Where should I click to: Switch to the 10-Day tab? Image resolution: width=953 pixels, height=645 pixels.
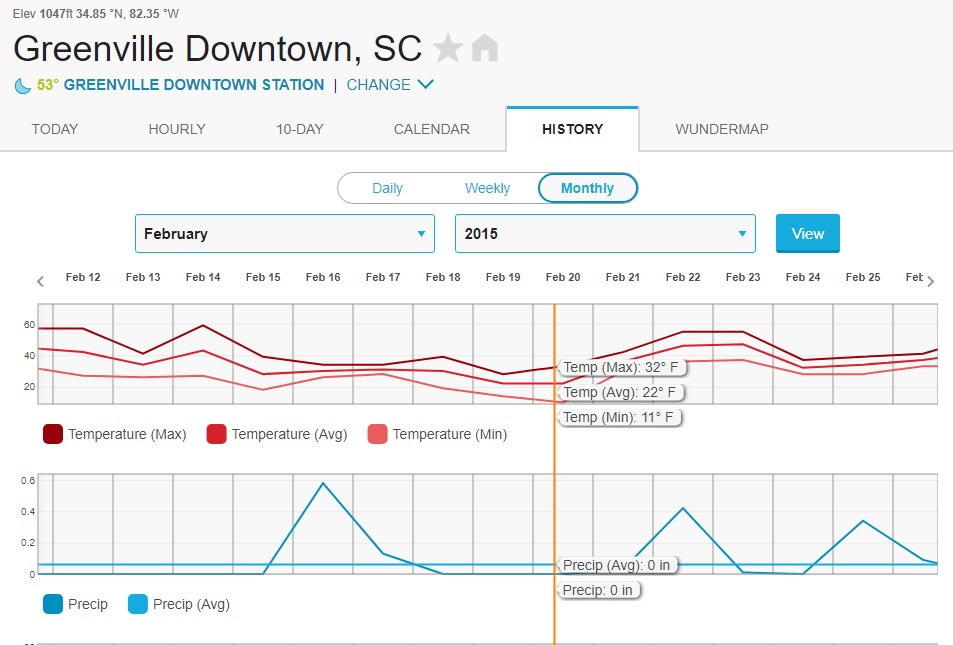pos(299,129)
